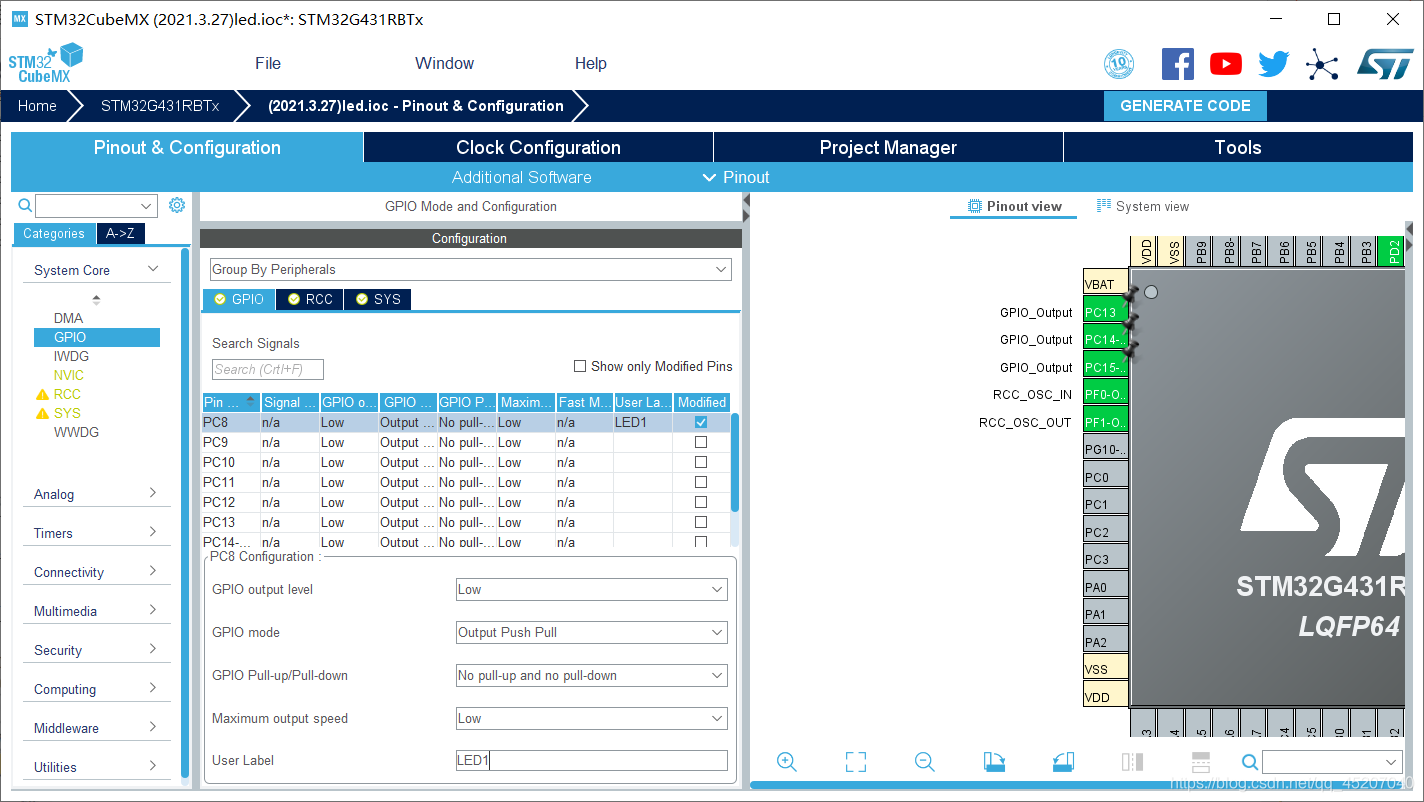The width and height of the screenshot is (1424, 802).
Task: Click the VBAT pin on the chip
Action: [1106, 284]
